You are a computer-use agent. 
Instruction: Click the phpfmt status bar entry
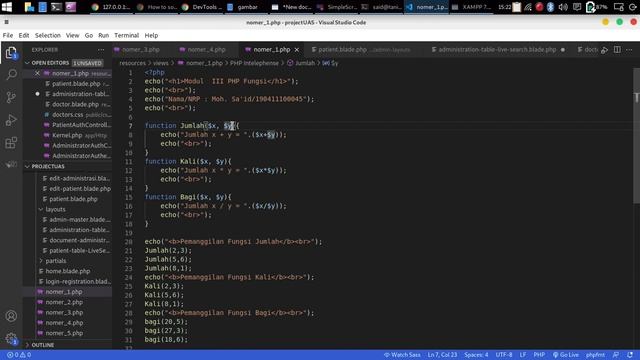595,355
